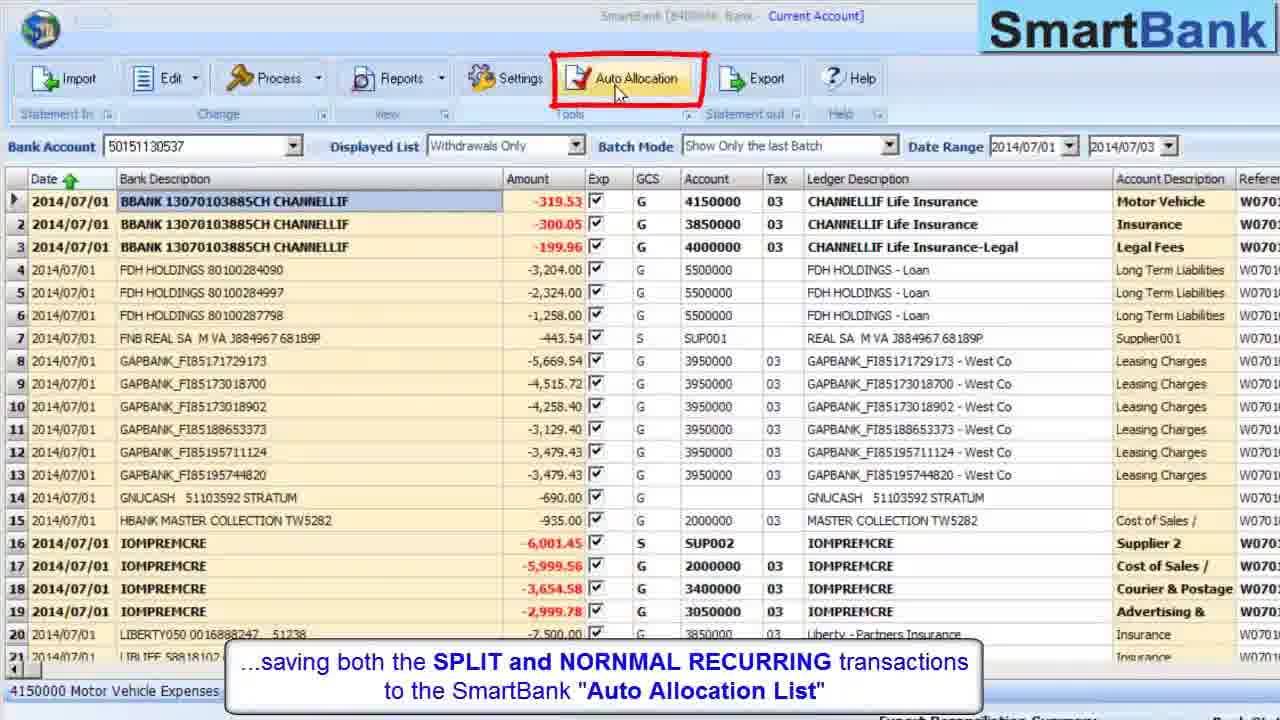Image resolution: width=1280 pixels, height=720 pixels.
Task: Toggle Exp checkbox for the -300.05 row
Action: click(x=597, y=224)
